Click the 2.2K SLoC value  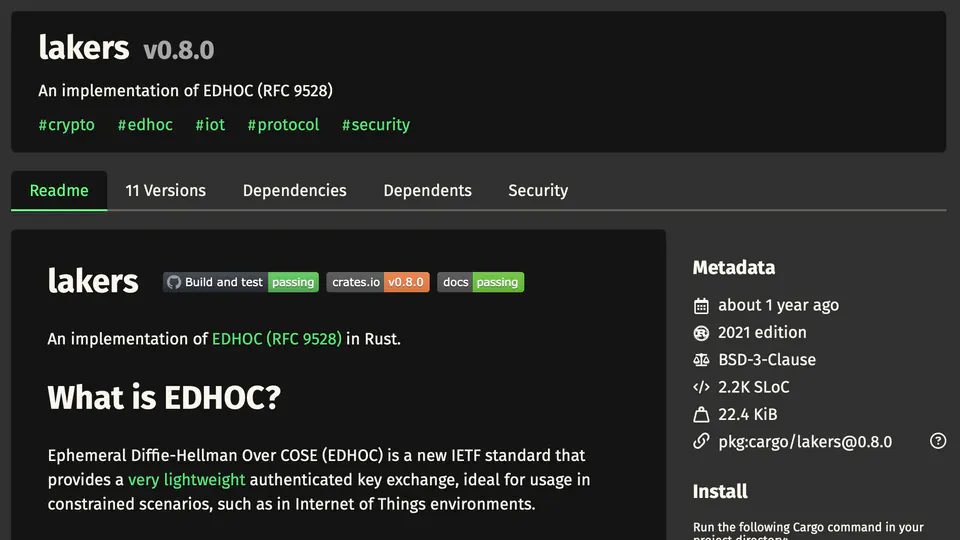click(754, 387)
